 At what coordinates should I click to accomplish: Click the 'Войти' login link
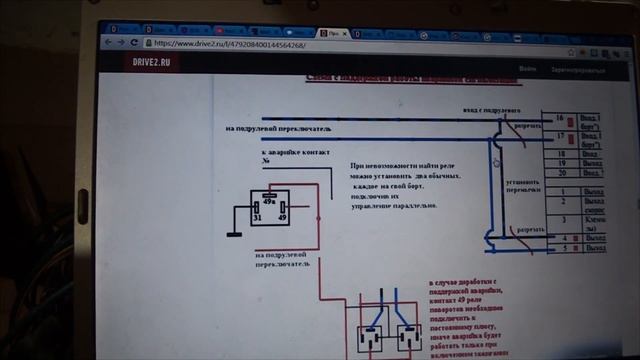(528, 69)
